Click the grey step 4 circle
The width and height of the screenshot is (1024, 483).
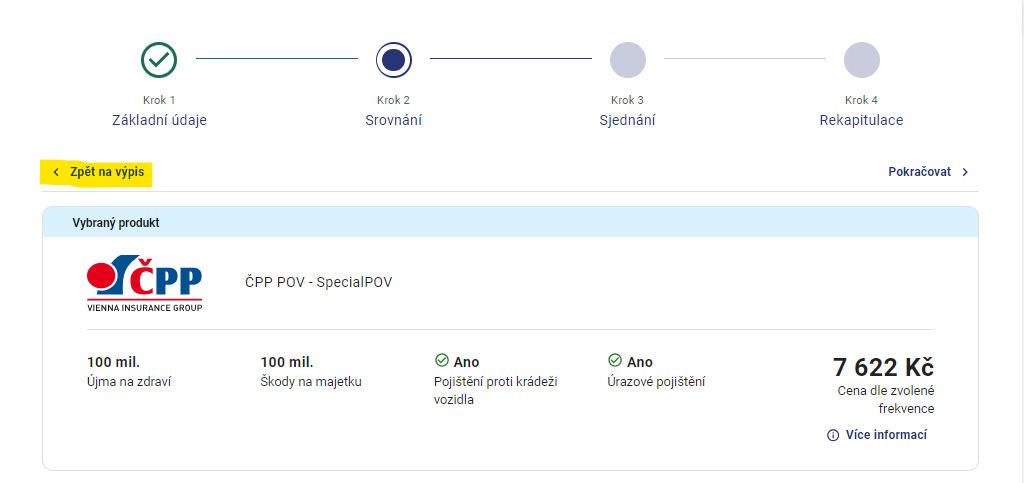coord(861,59)
